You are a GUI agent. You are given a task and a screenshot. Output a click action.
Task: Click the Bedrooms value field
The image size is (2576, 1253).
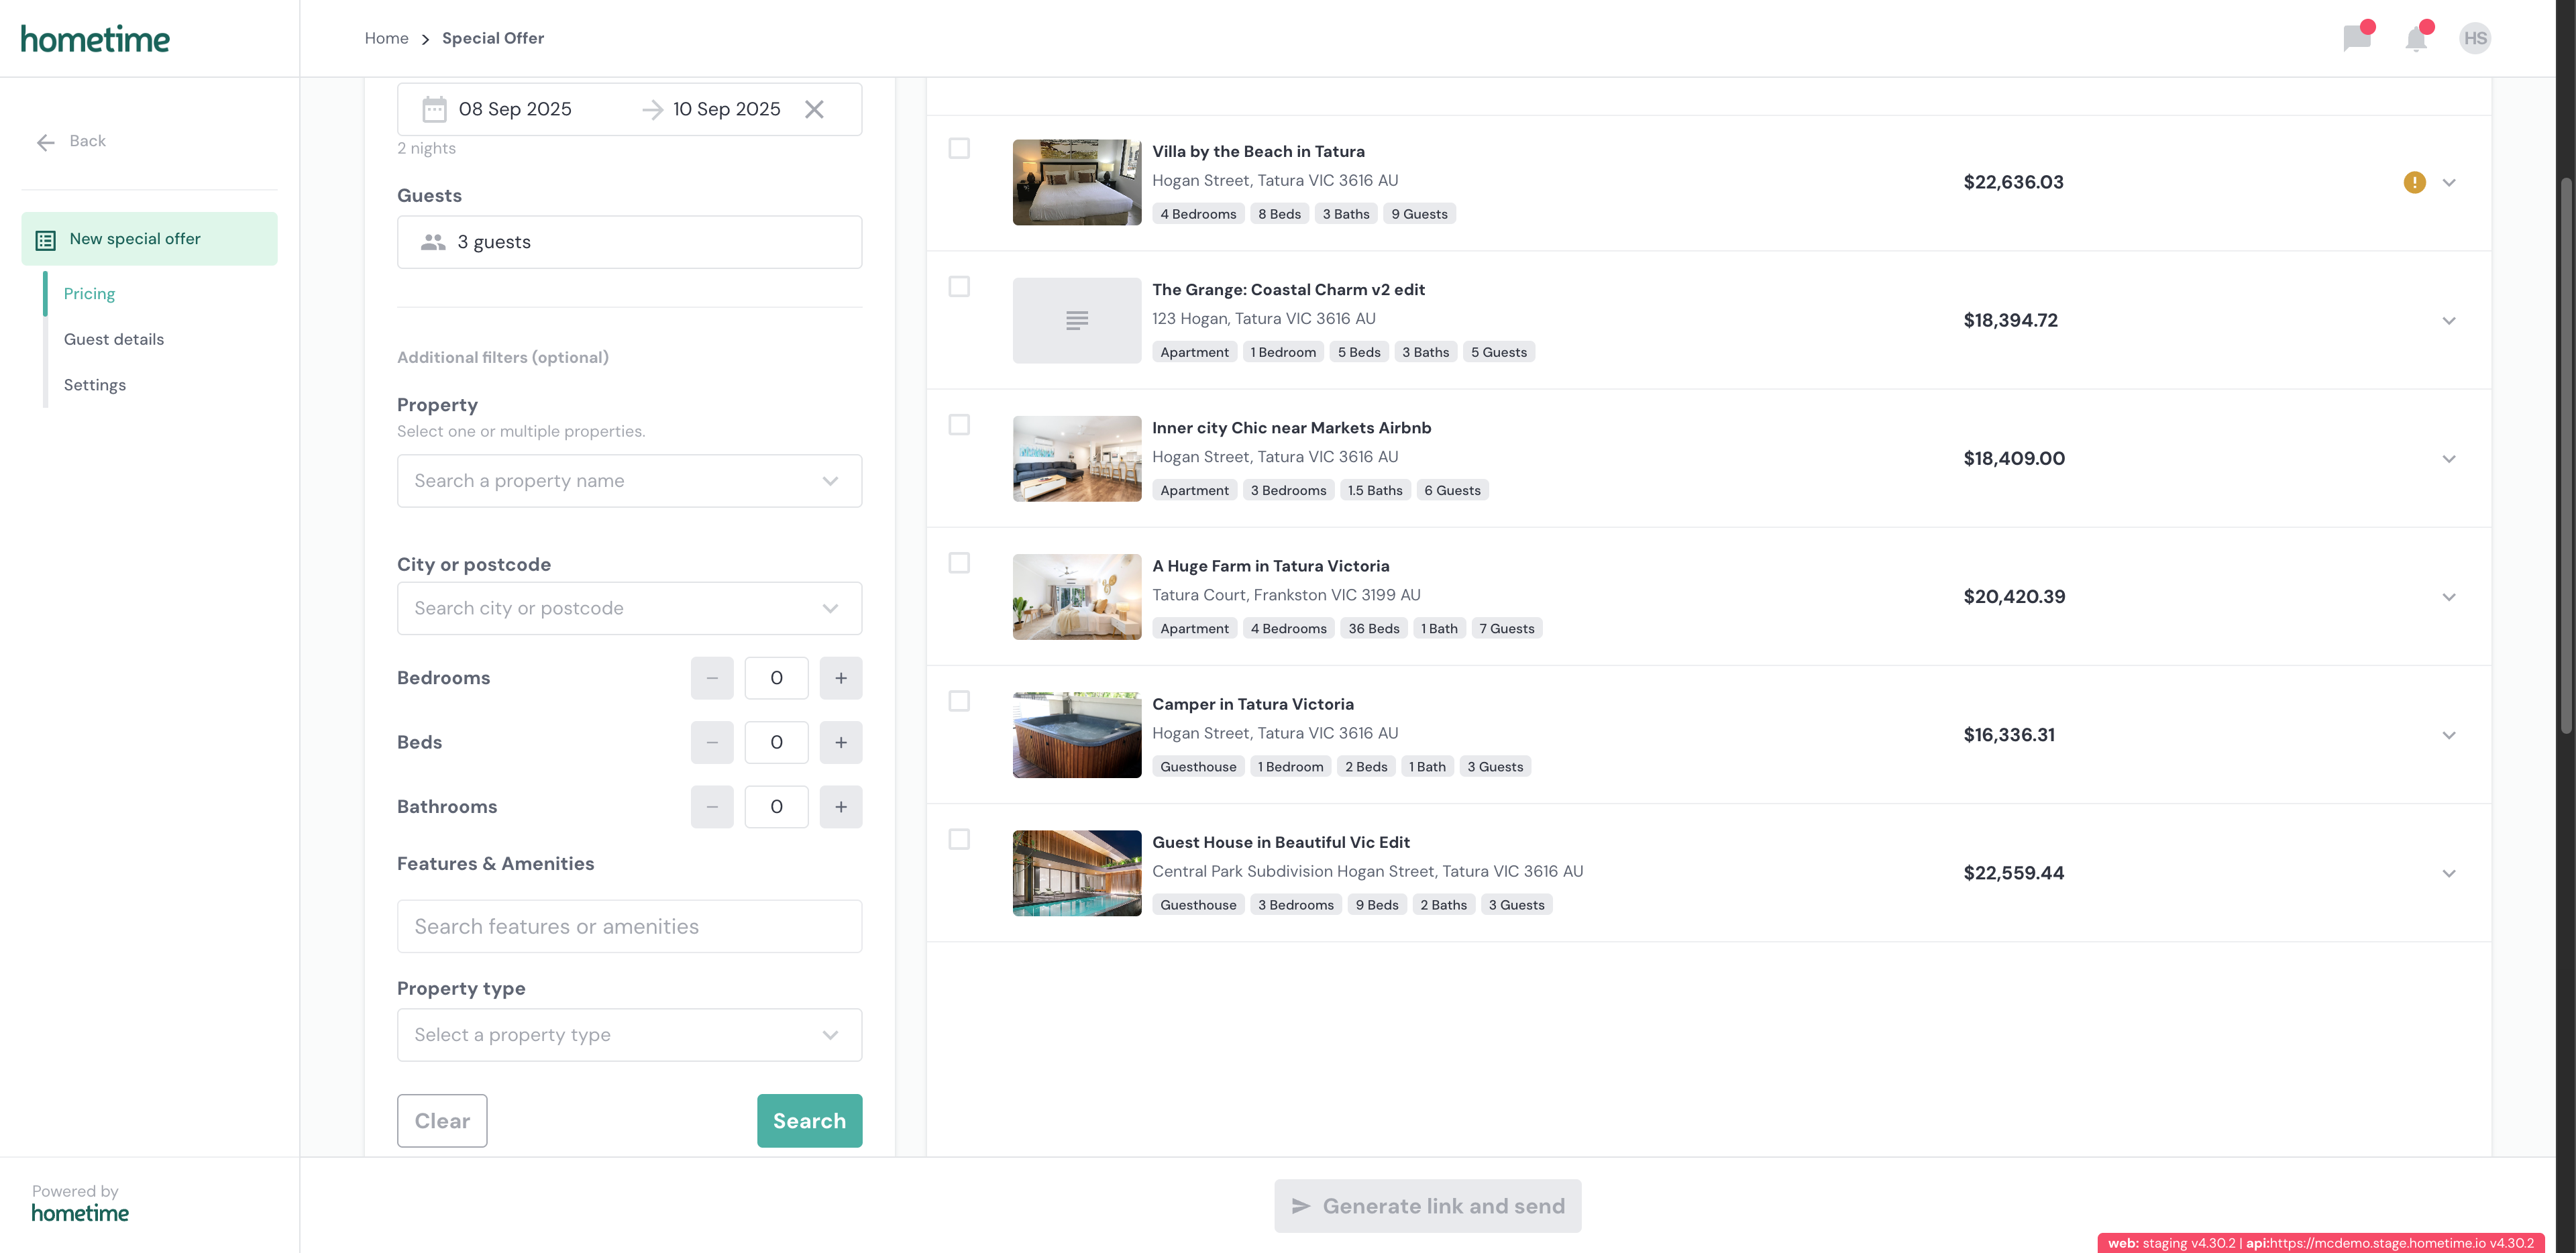pyautogui.click(x=776, y=678)
